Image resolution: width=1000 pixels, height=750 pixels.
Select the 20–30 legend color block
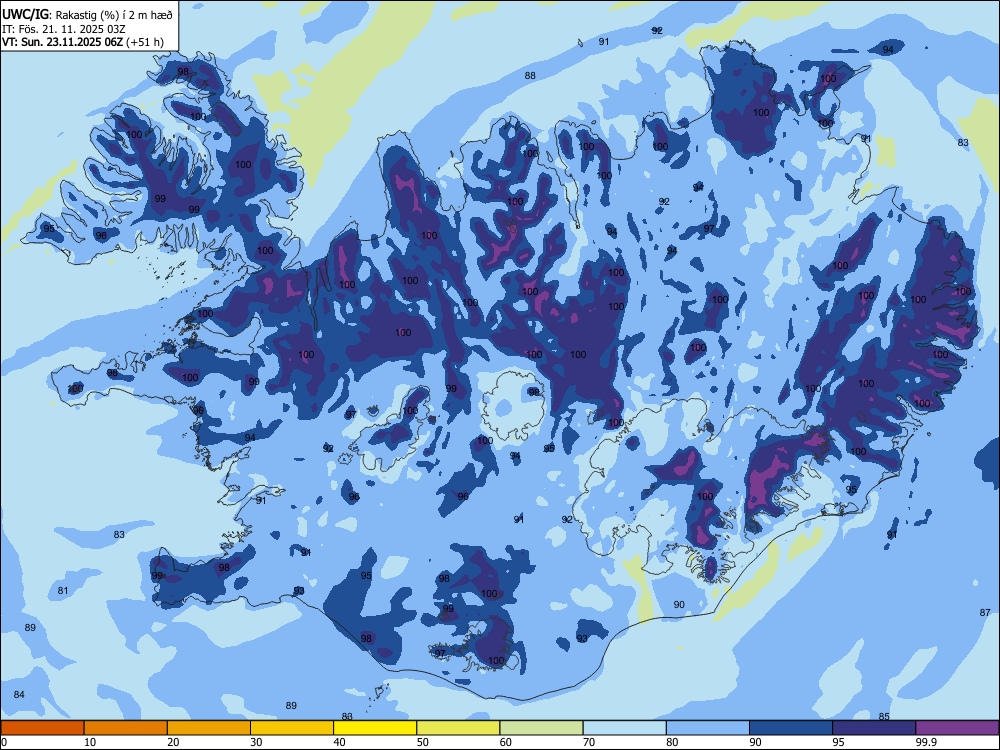click(209, 728)
